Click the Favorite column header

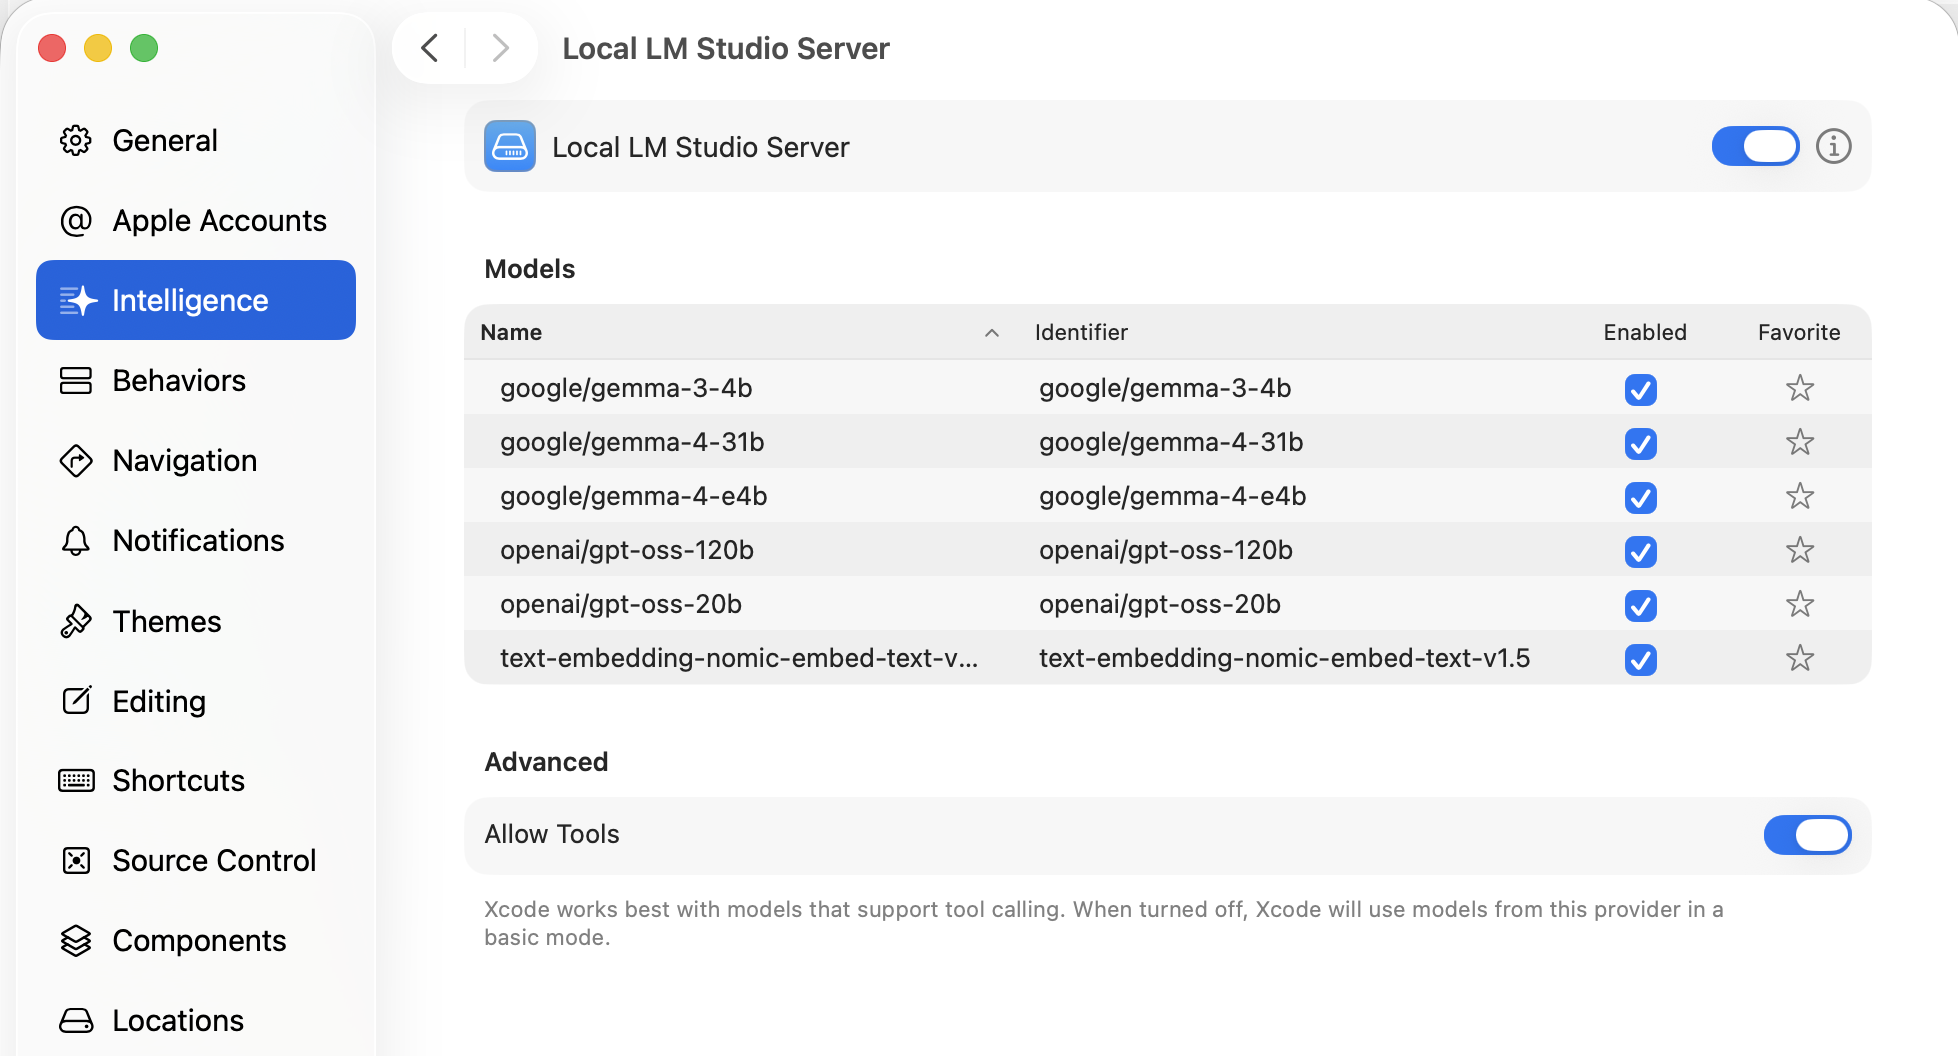pyautogui.click(x=1798, y=333)
